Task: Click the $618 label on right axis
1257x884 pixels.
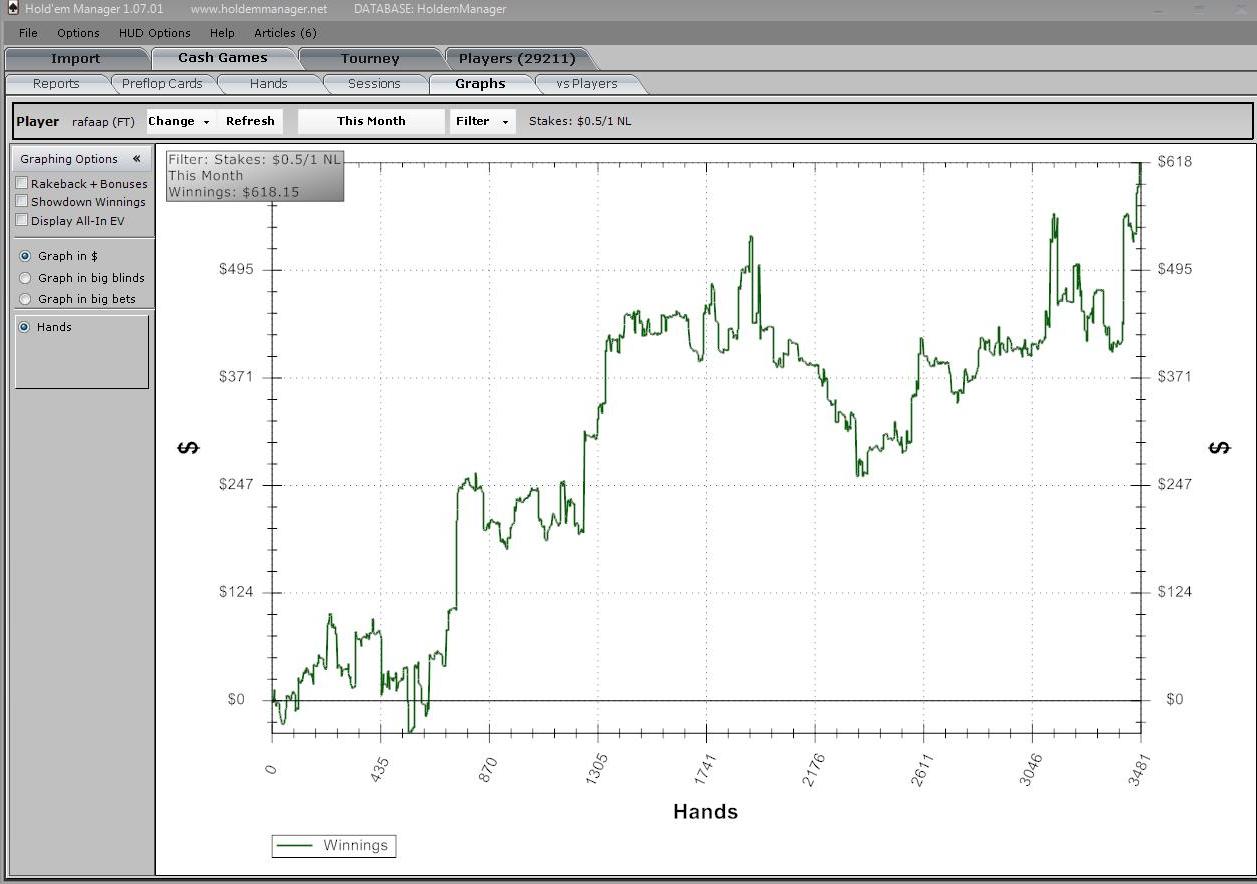Action: click(1175, 161)
